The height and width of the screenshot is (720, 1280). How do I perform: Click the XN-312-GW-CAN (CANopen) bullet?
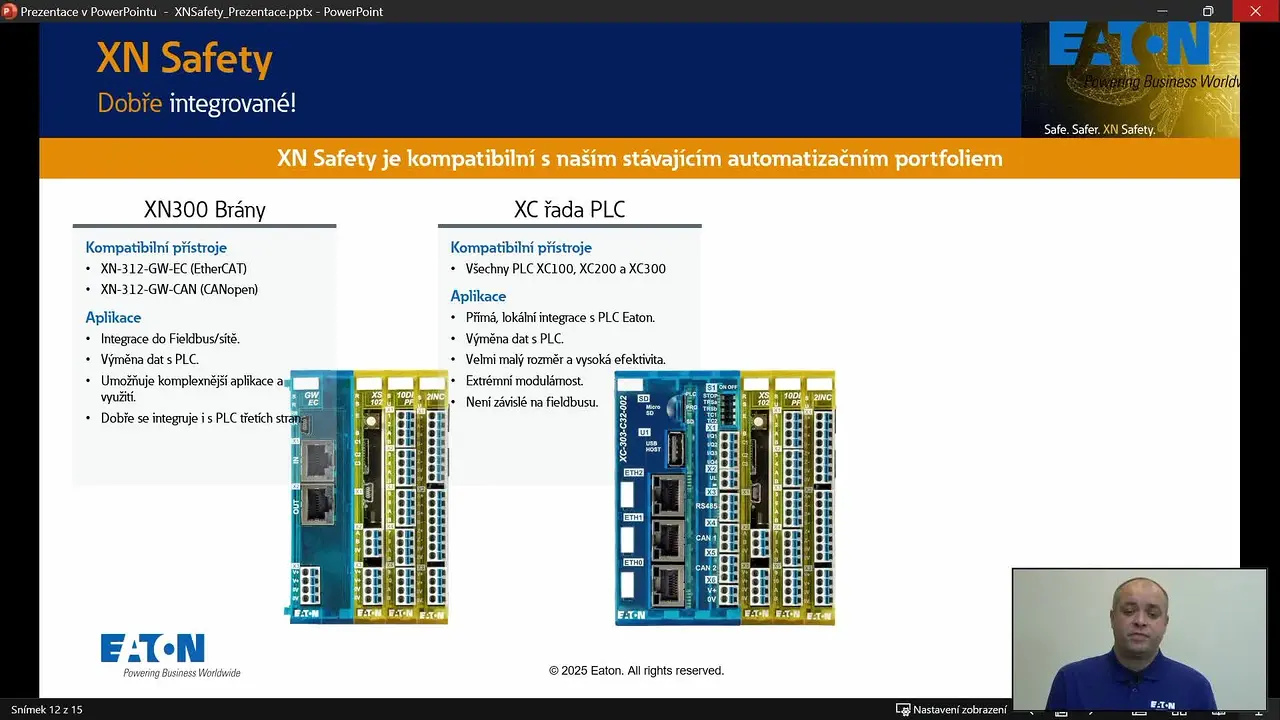pos(179,290)
